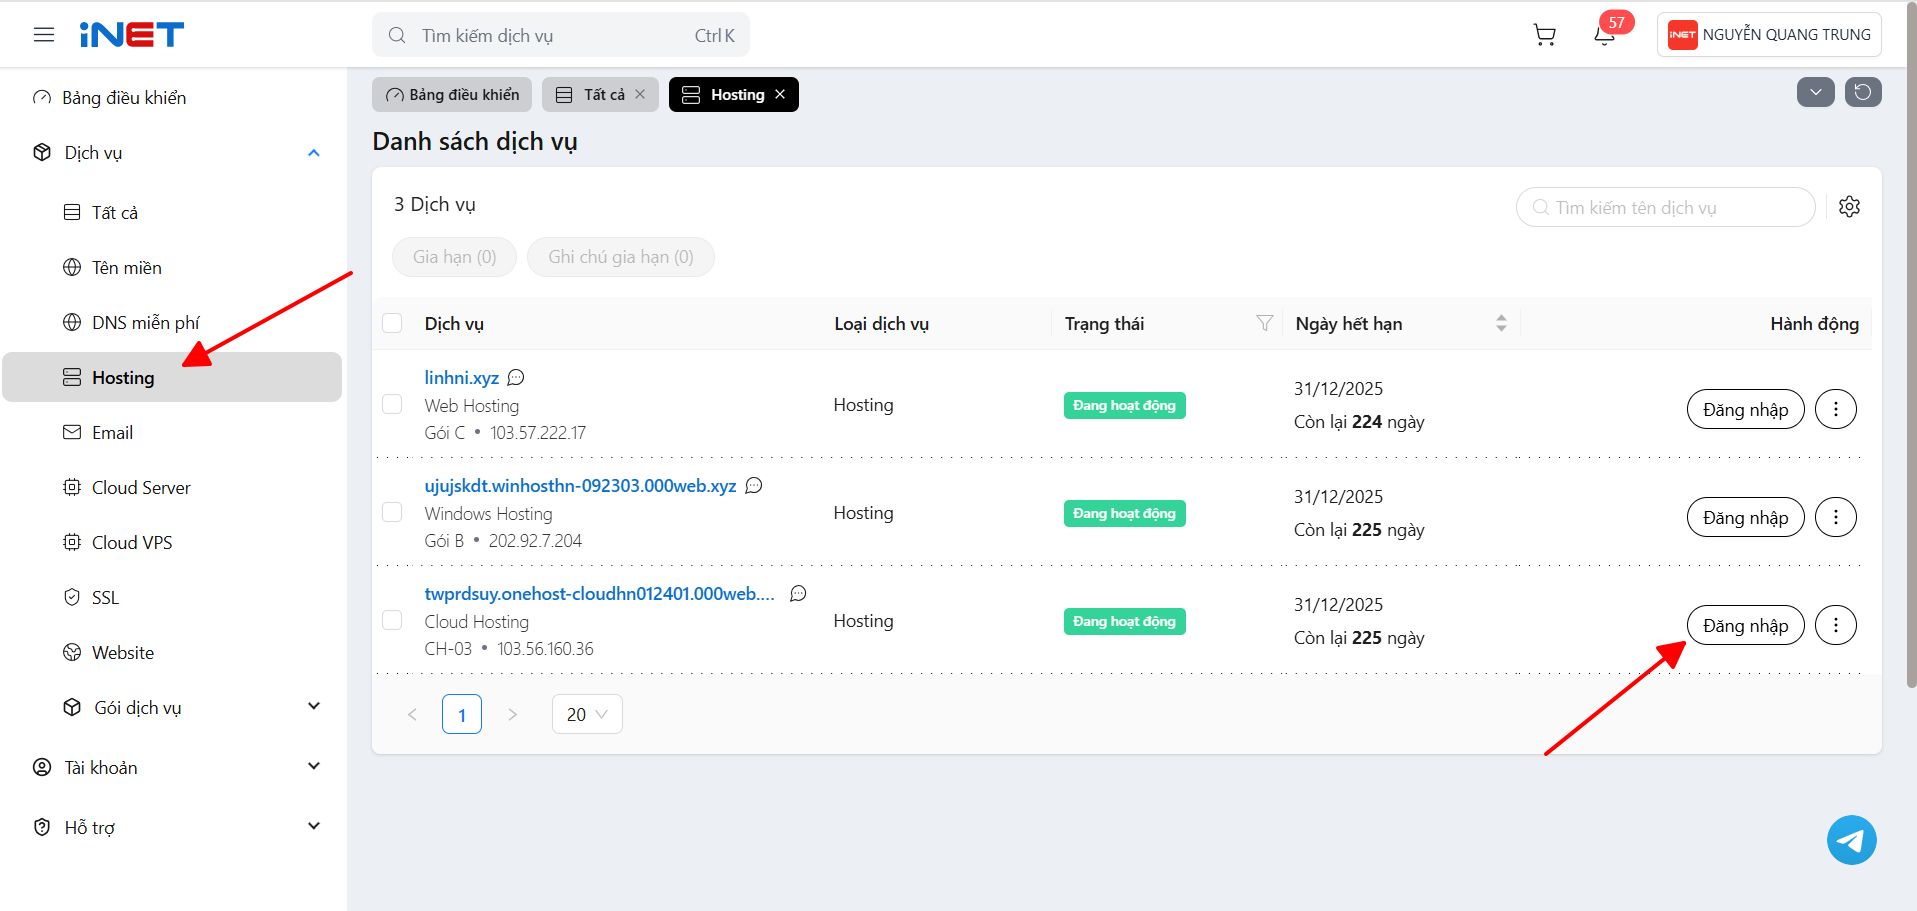The width and height of the screenshot is (1917, 911).
Task: Open more actions for ujujskdt.winhosthn row
Action: [x=1836, y=517]
